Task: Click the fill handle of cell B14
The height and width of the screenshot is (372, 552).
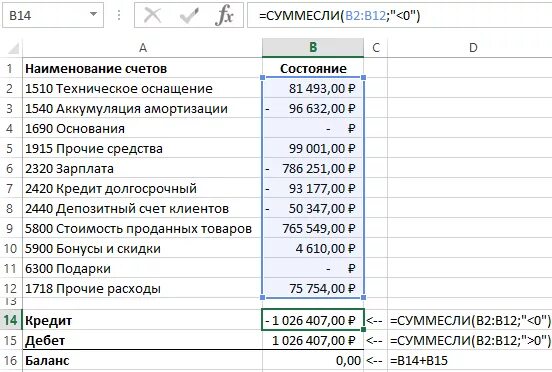Action: pyautogui.click(x=364, y=330)
